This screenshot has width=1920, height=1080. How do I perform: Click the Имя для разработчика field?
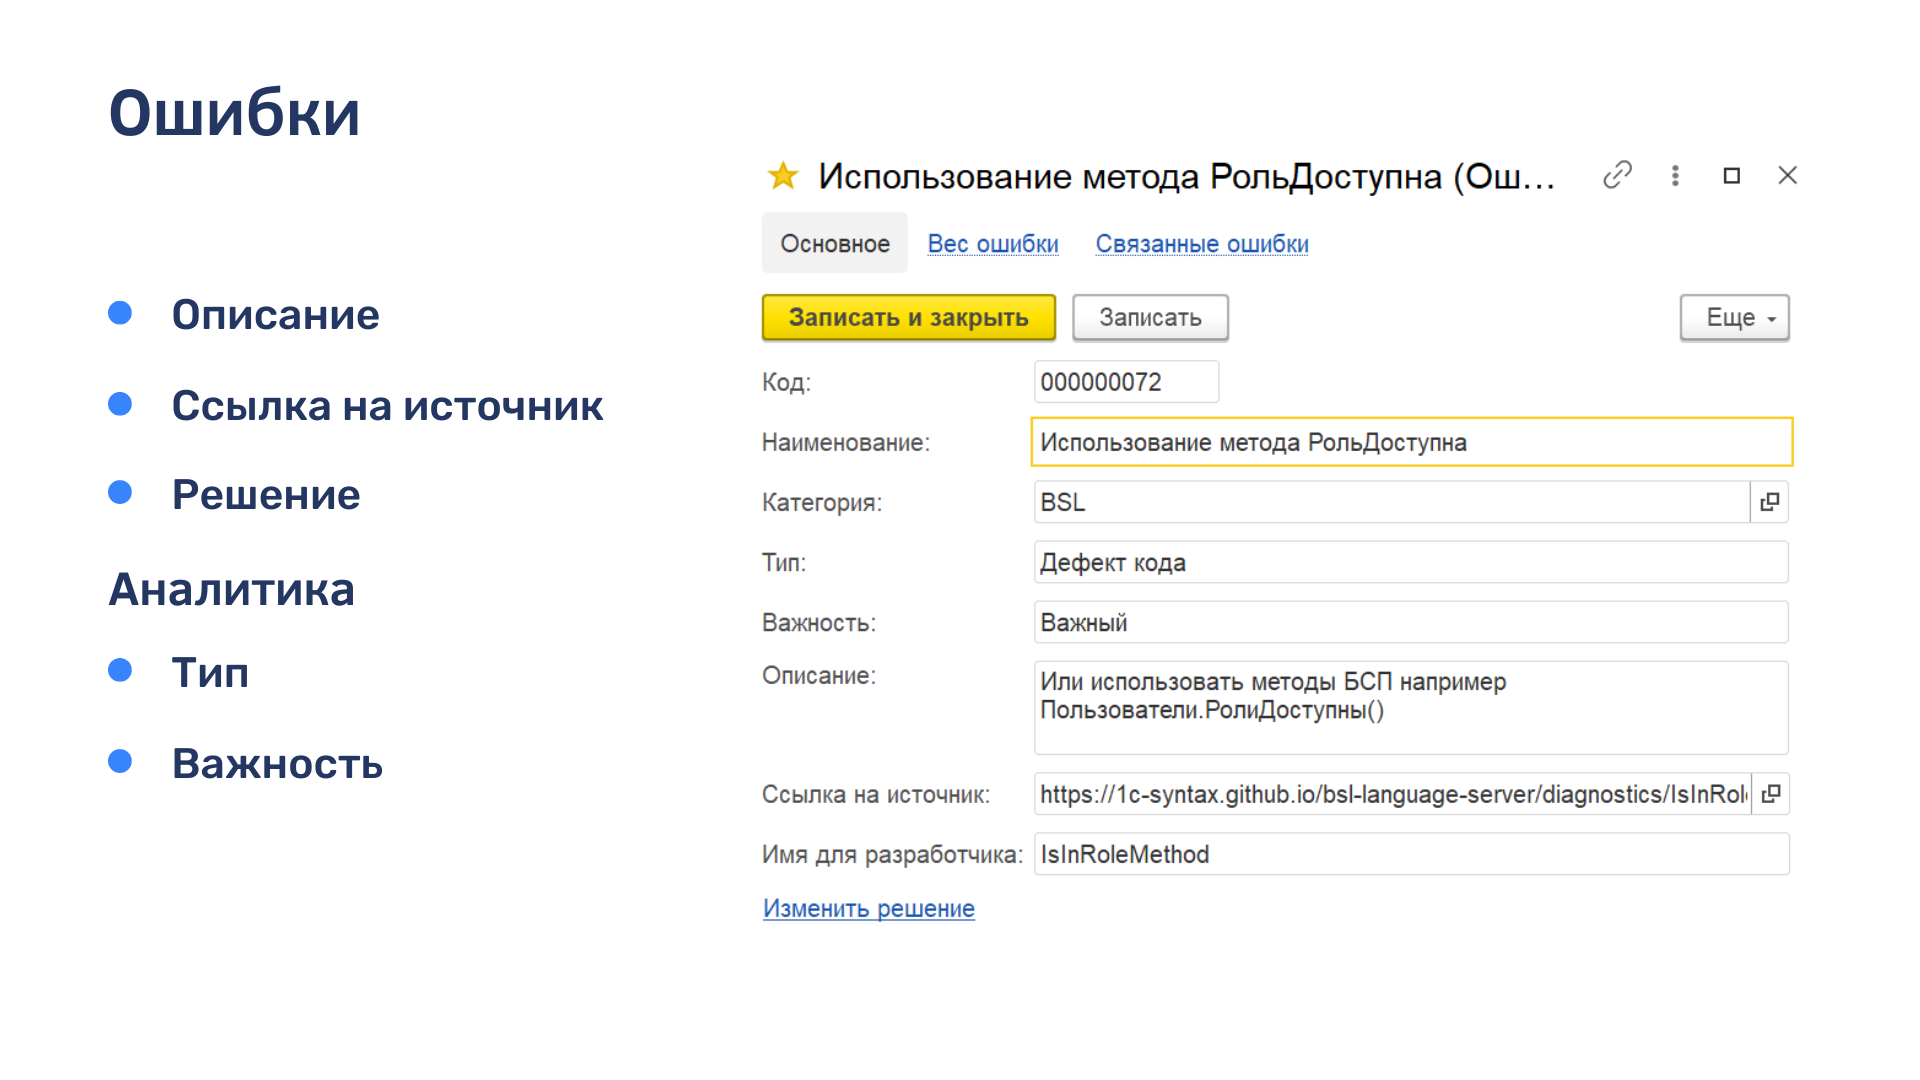[1410, 854]
